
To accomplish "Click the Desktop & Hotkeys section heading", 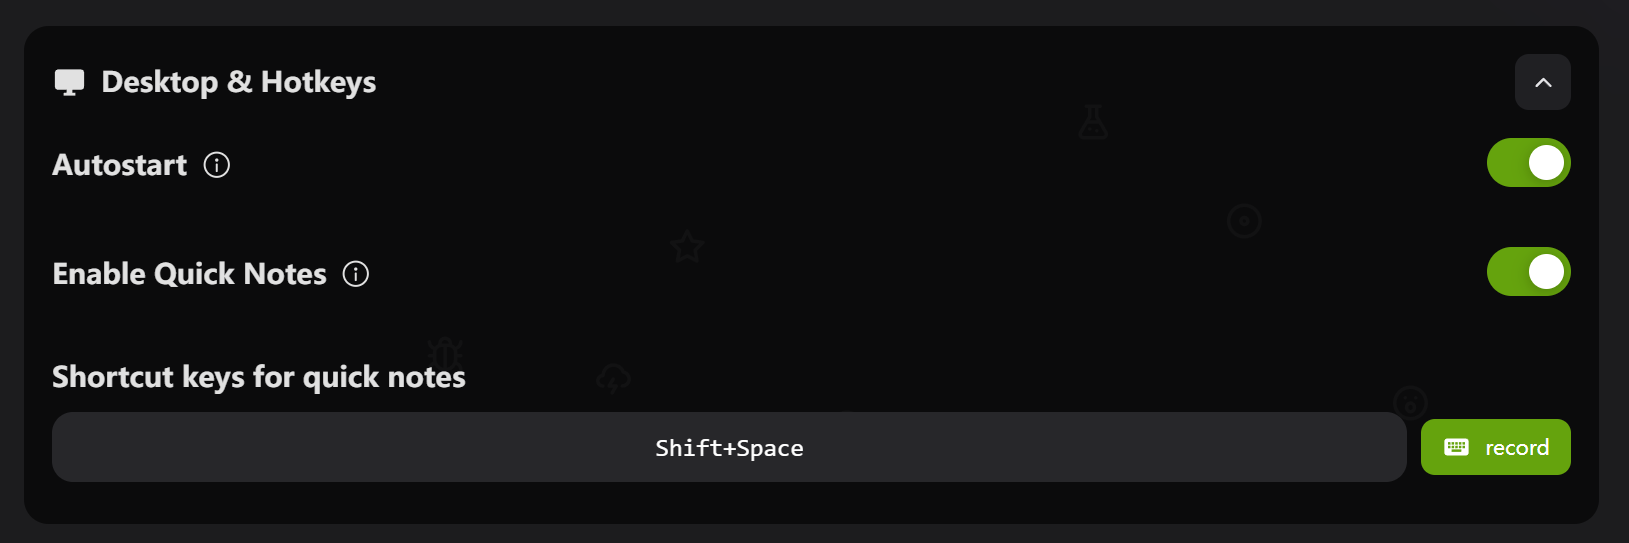I will (x=239, y=82).
